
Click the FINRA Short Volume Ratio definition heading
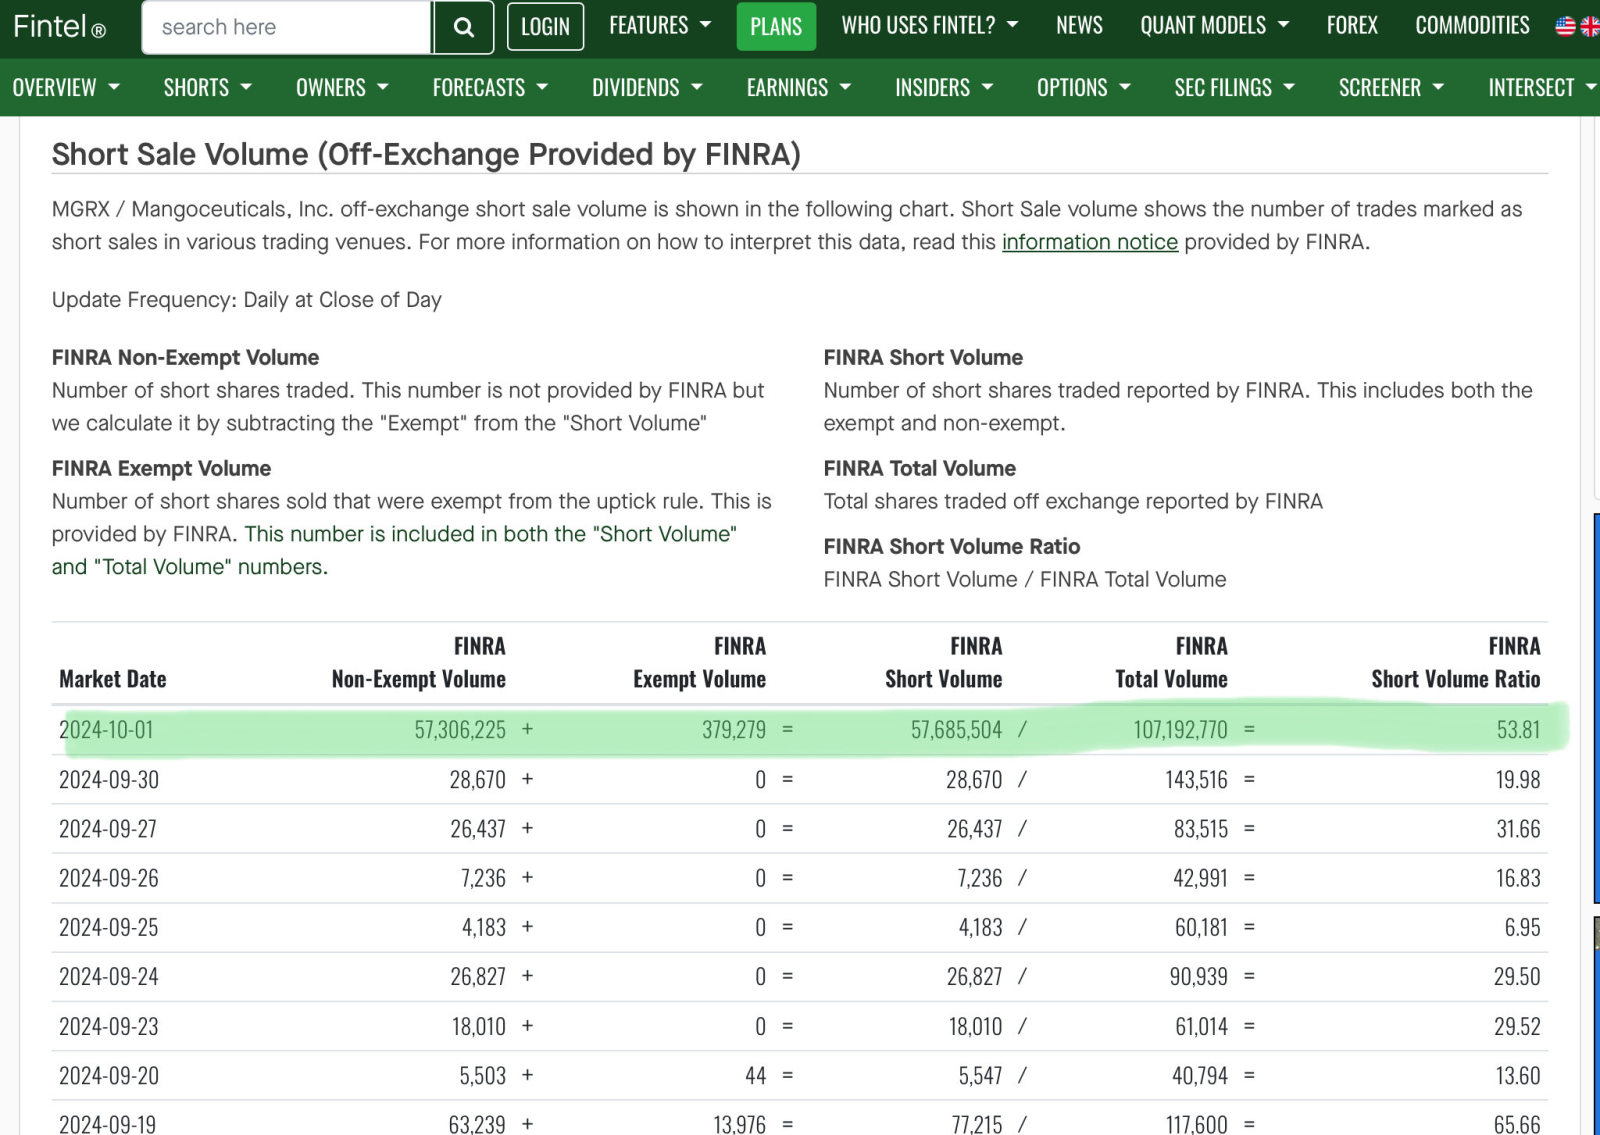point(951,546)
